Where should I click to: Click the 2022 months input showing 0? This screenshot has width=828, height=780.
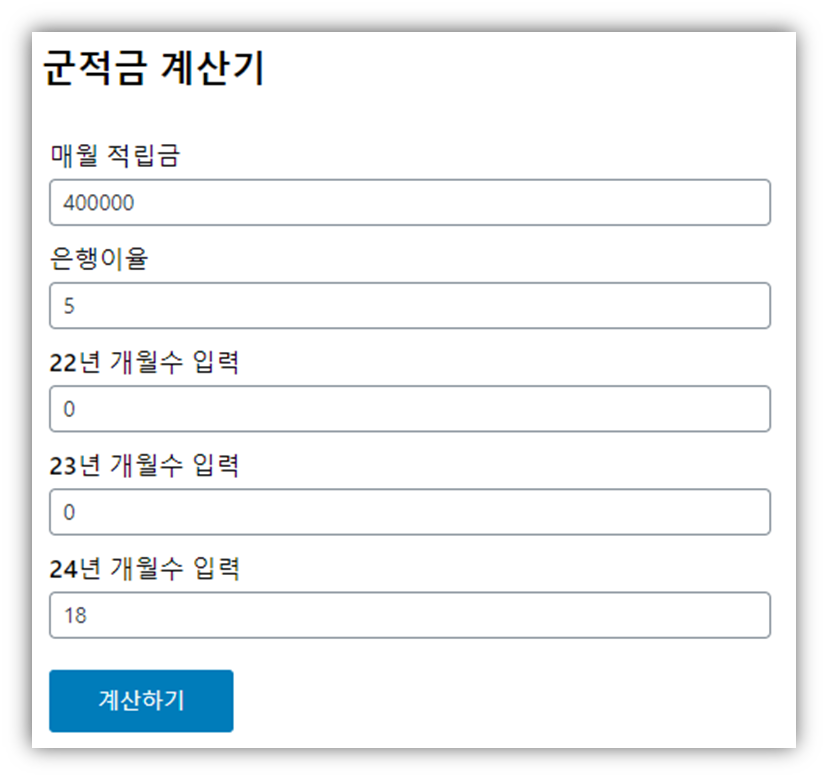[x=410, y=408]
